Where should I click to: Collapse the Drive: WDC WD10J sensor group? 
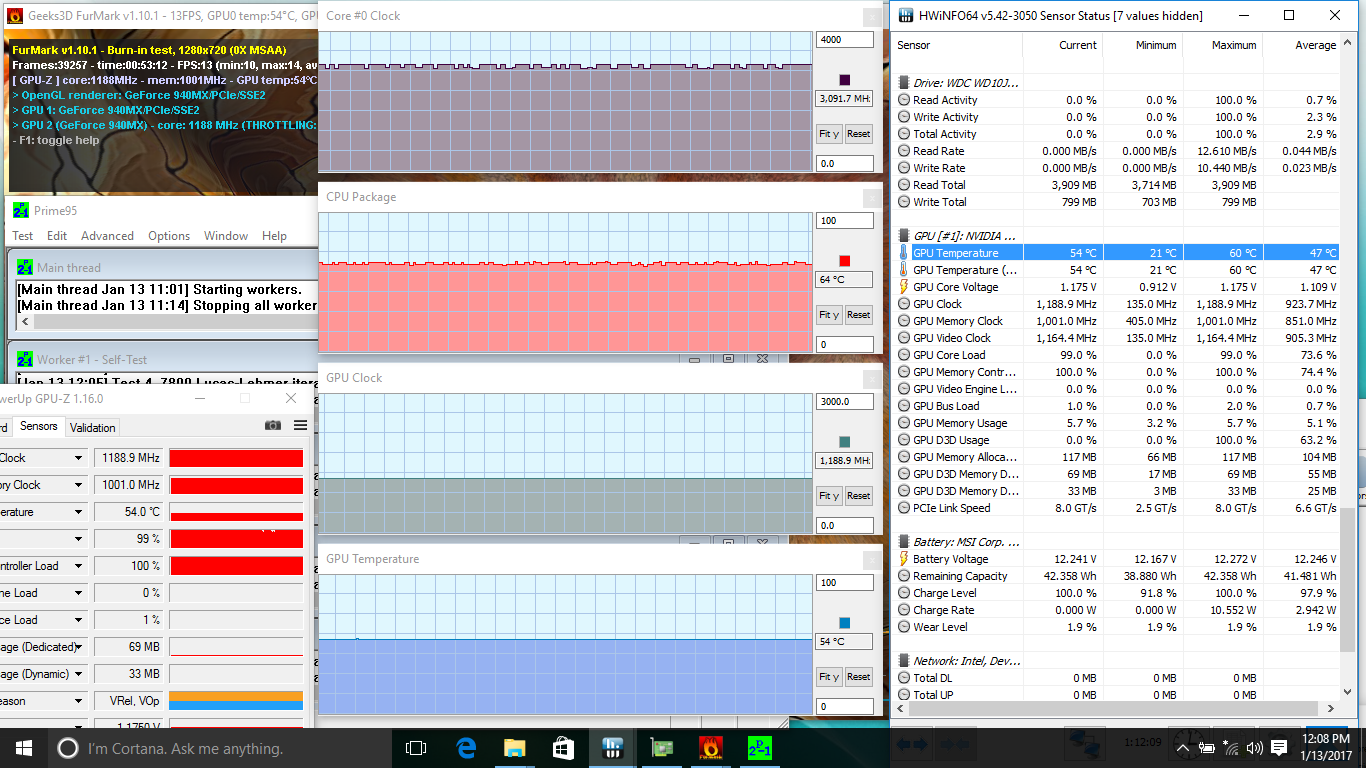tap(904, 83)
